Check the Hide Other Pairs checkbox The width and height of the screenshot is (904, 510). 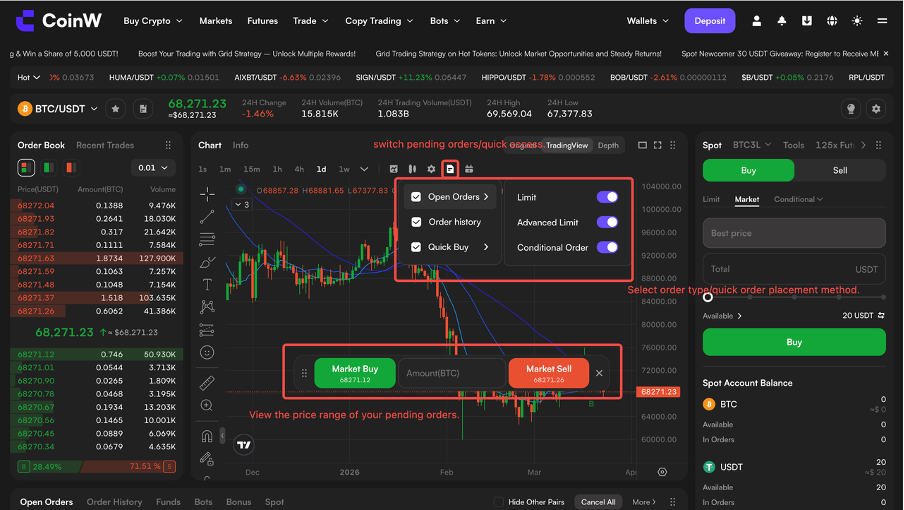click(498, 502)
